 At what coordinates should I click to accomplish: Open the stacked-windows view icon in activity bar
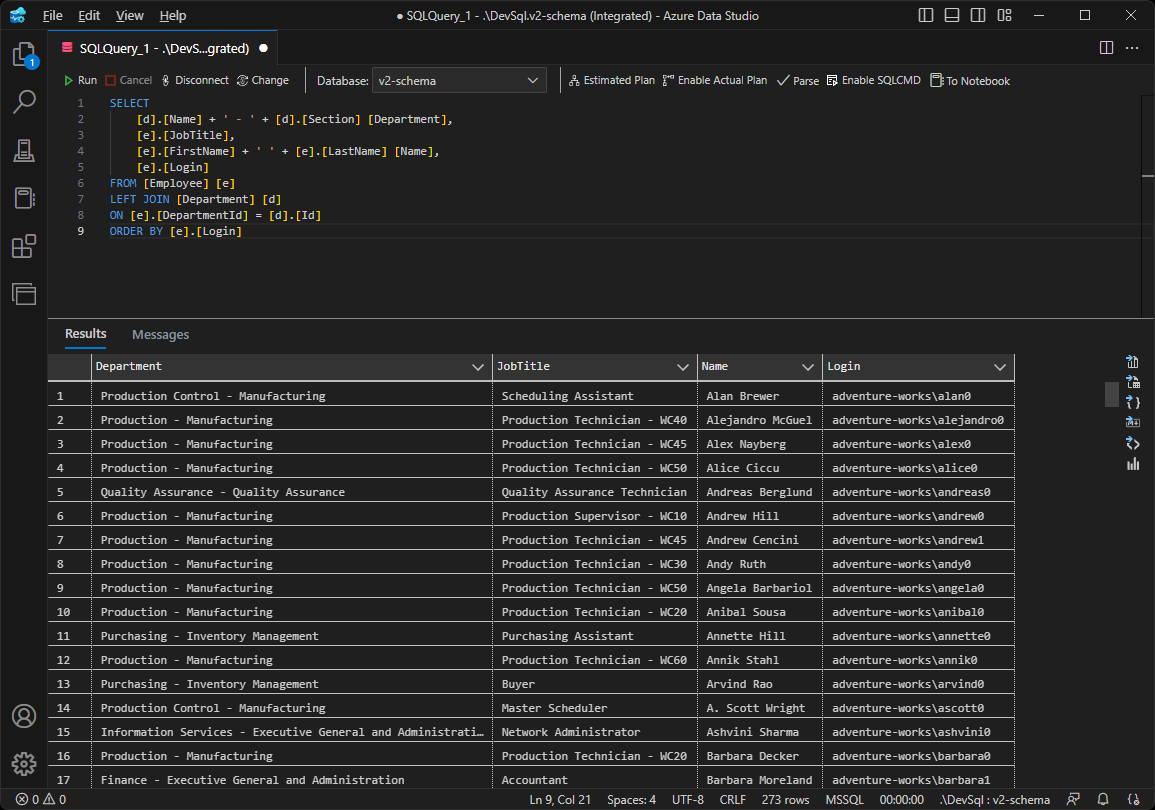tap(24, 294)
